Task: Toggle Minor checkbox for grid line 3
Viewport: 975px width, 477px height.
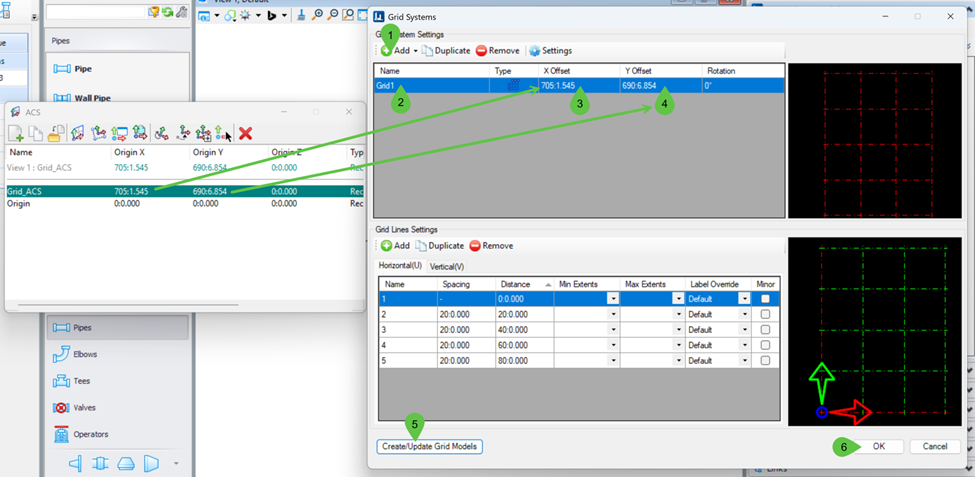Action: coord(765,330)
